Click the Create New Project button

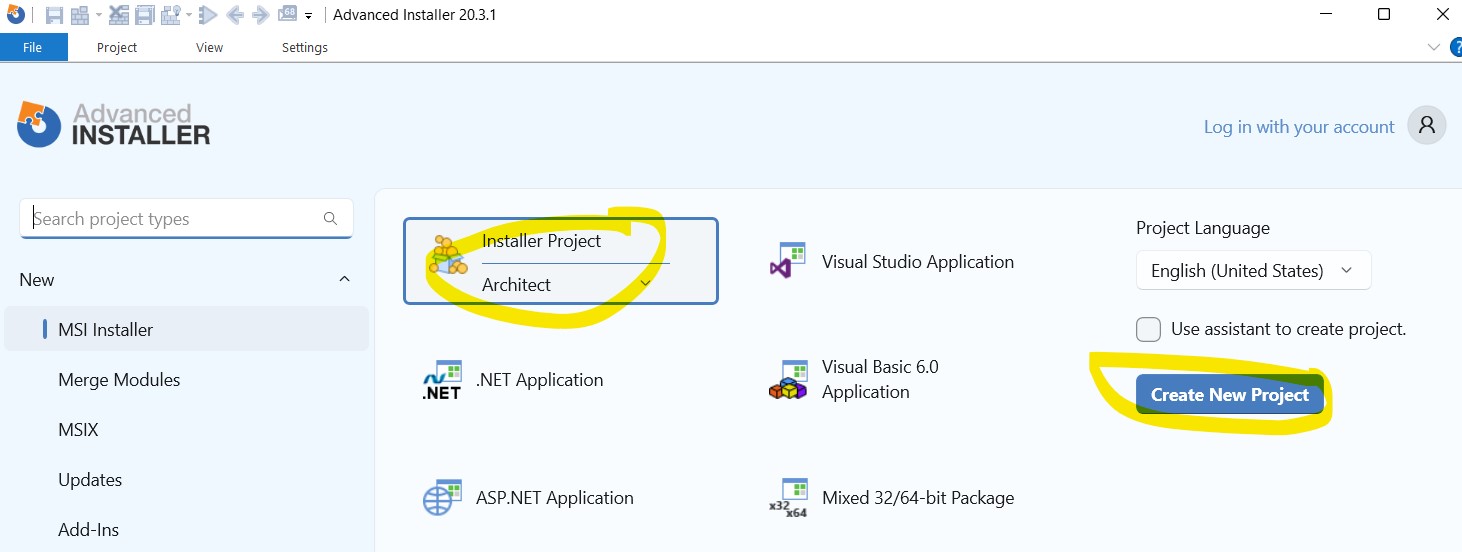coord(1229,395)
